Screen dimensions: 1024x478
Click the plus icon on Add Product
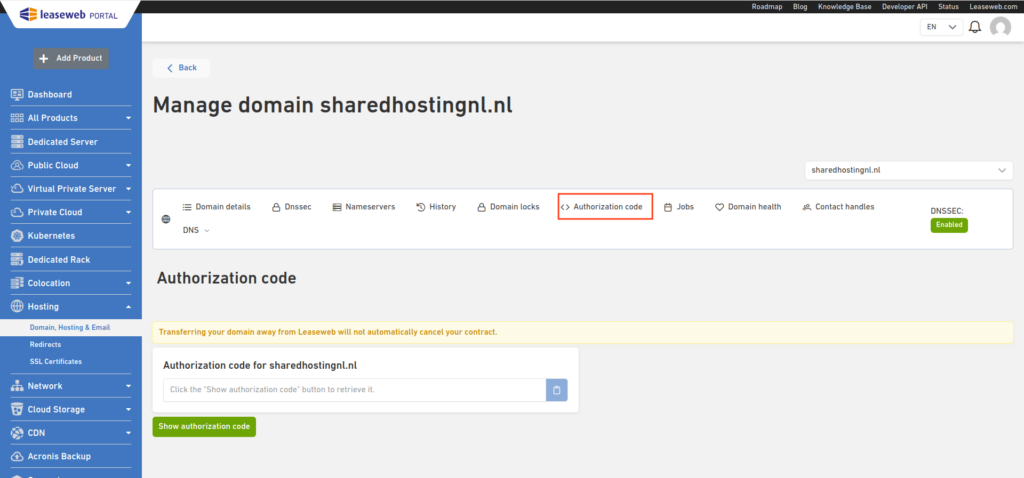click(44, 58)
